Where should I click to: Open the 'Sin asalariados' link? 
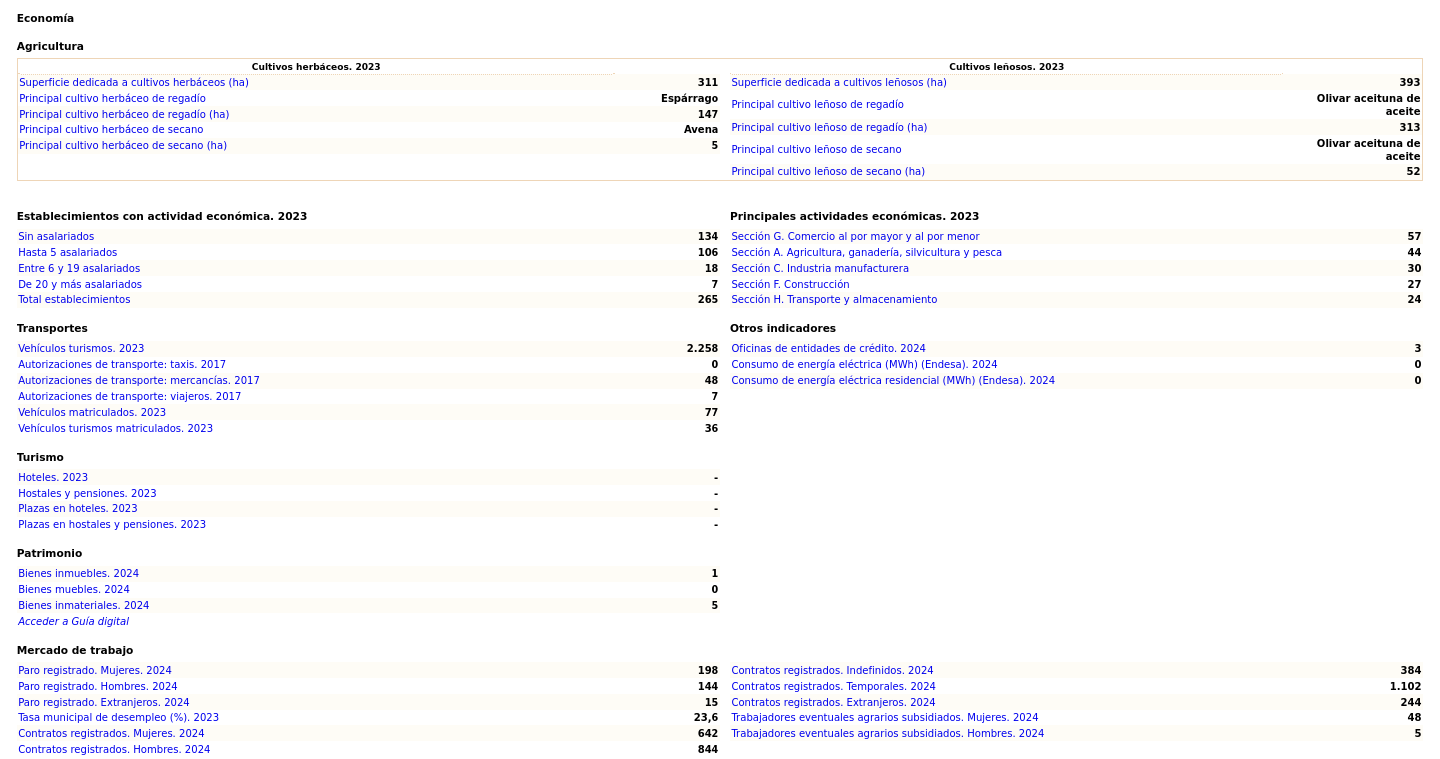(56, 237)
